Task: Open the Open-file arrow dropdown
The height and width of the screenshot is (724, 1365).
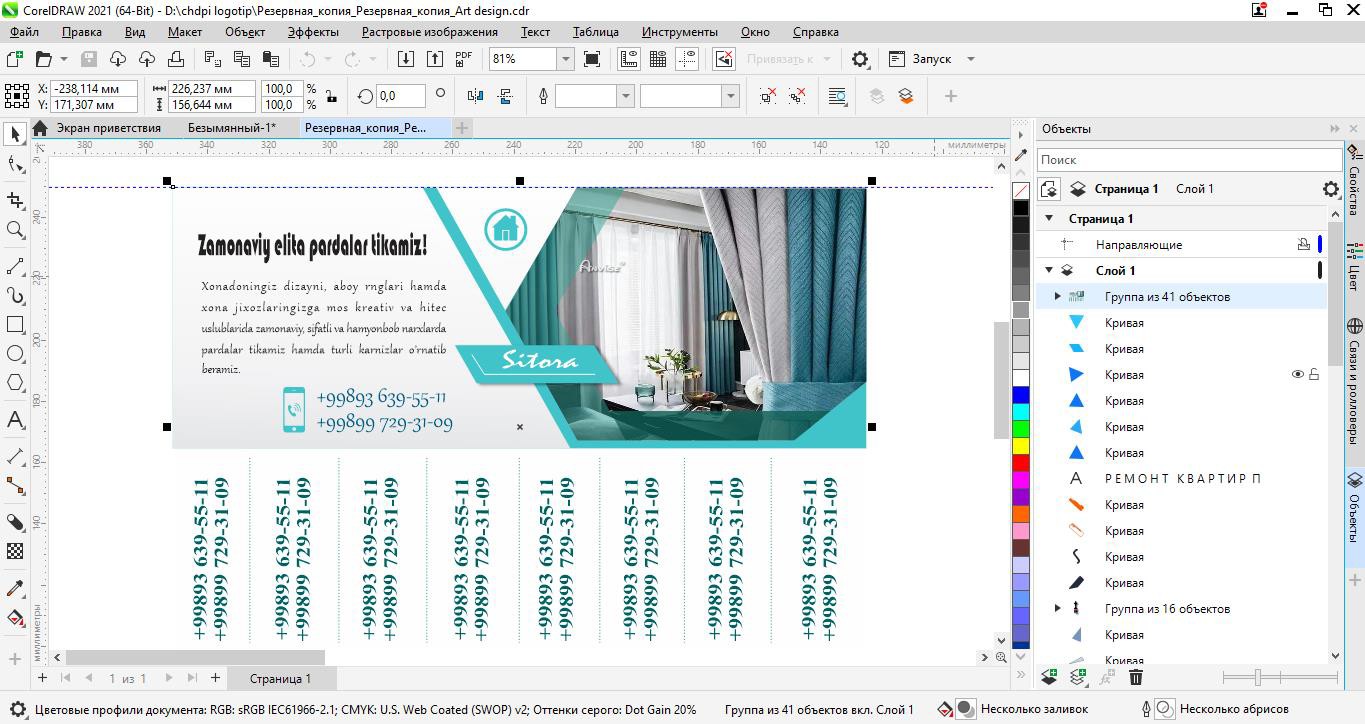Action: tap(64, 59)
